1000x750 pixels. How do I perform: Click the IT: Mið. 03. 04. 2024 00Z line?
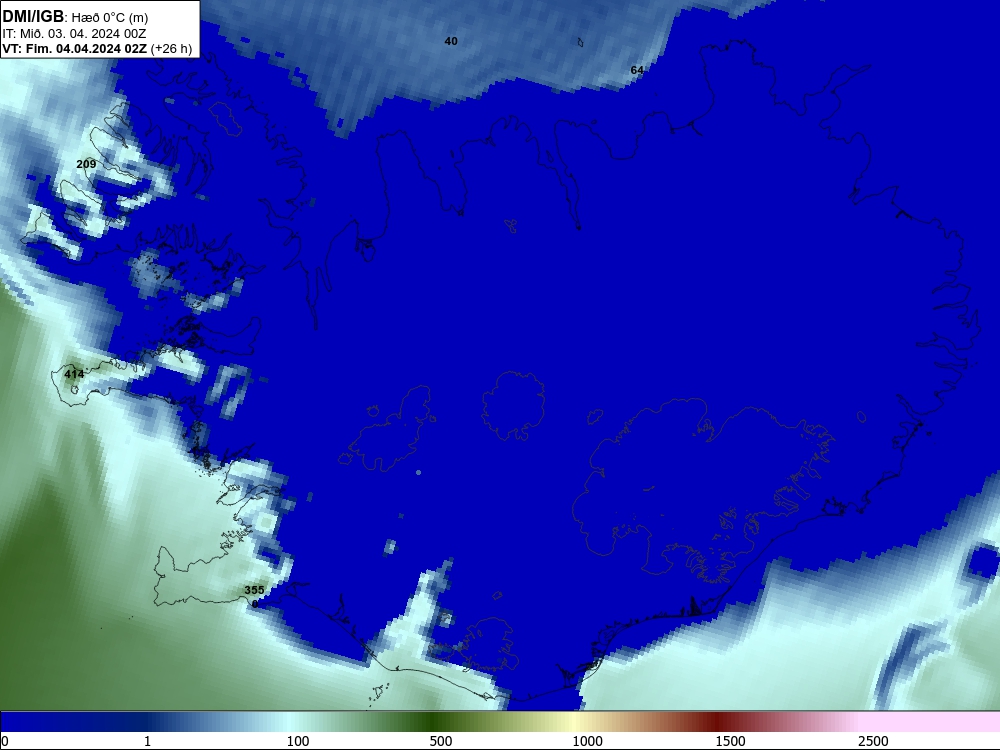click(x=74, y=33)
